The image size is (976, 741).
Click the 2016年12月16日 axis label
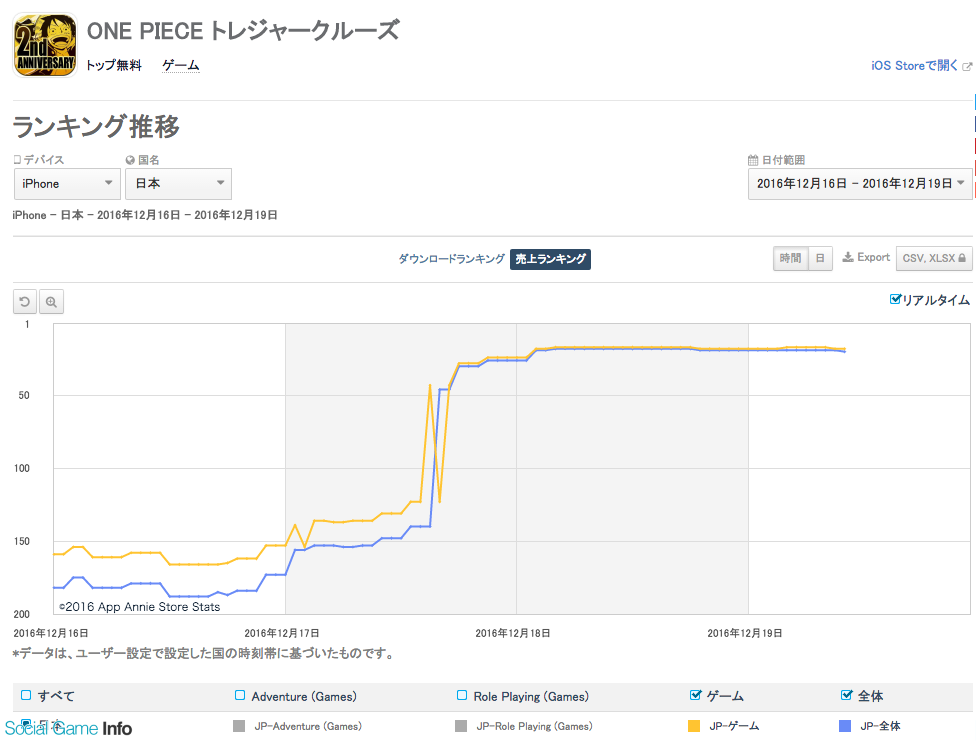click(51, 633)
